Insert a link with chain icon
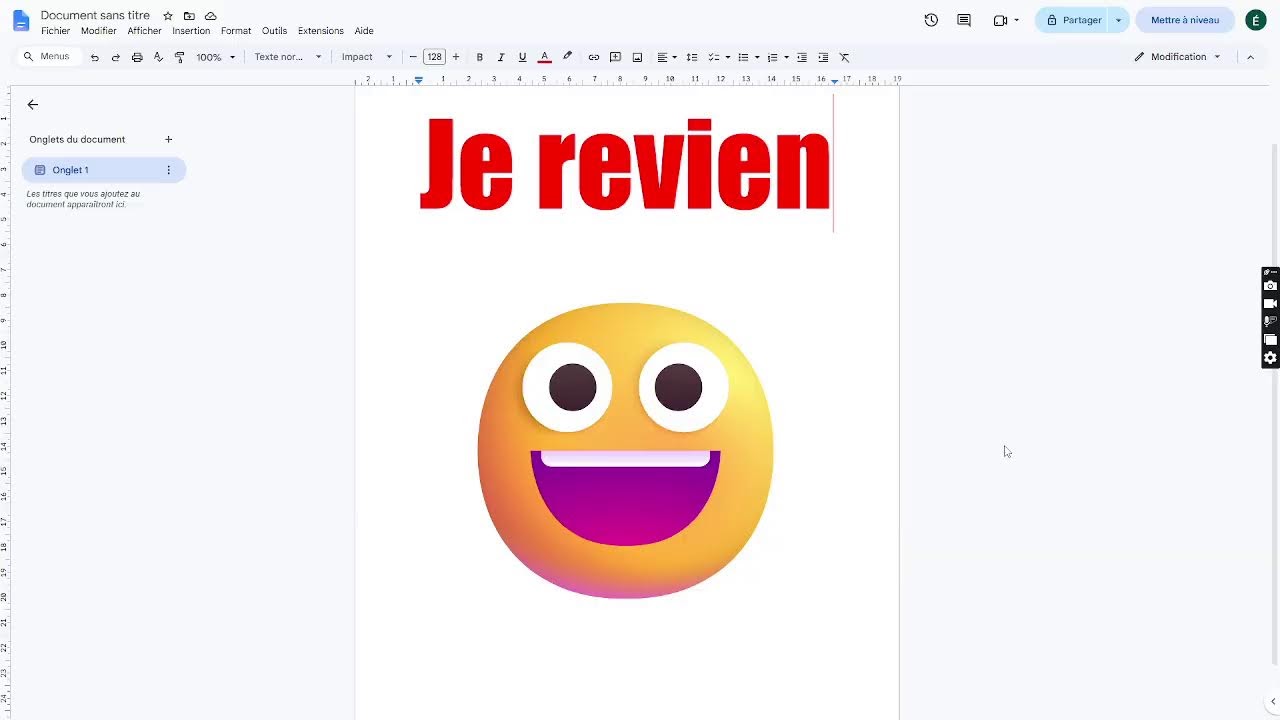The image size is (1280, 720). 594,57
